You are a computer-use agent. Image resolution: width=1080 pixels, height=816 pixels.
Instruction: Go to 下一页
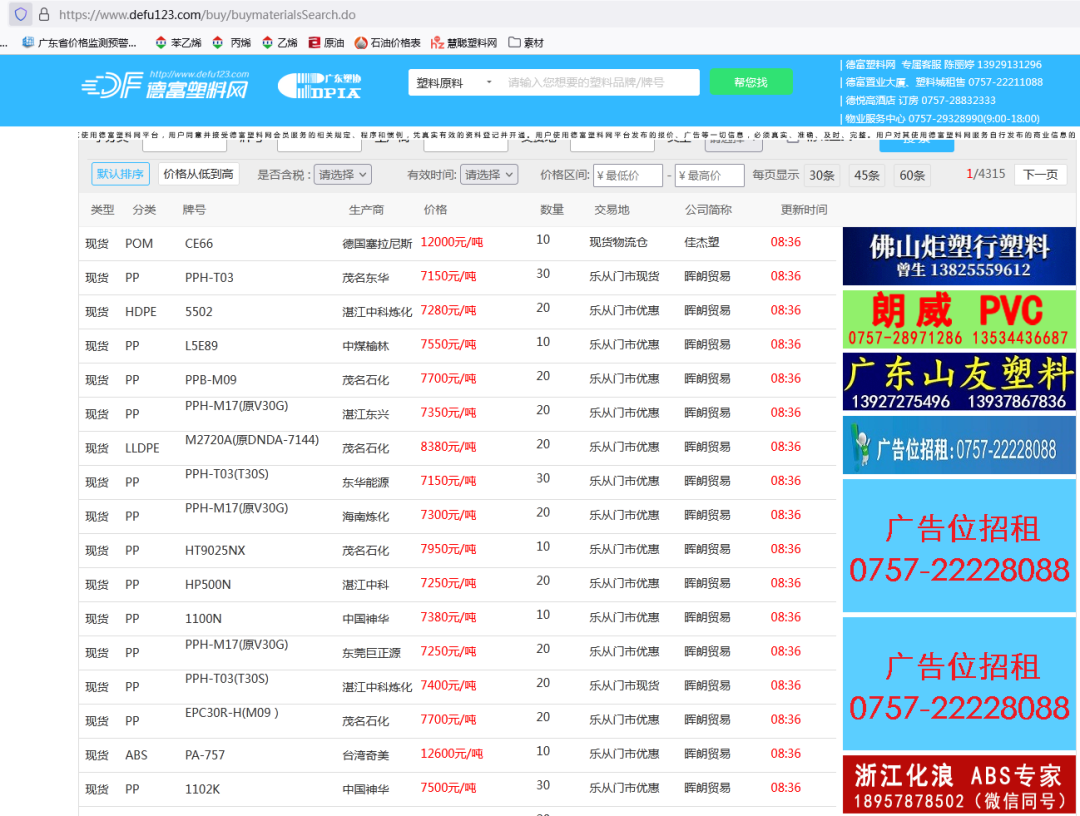click(x=1040, y=175)
